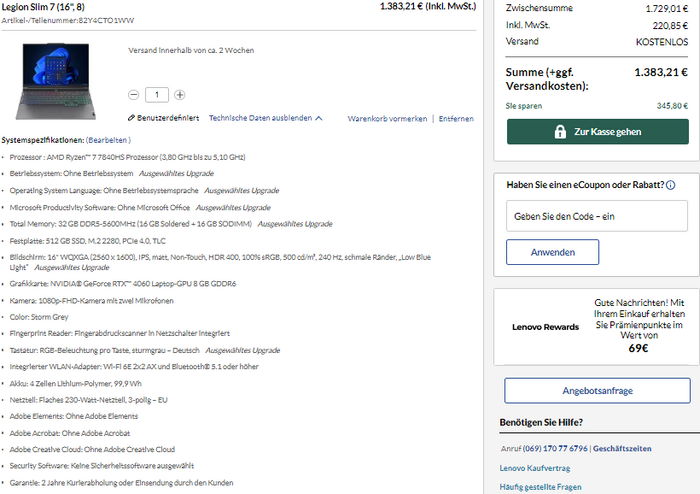Click the Festplatte 512 GB SSD row
The image size is (700, 494).
tap(88, 241)
